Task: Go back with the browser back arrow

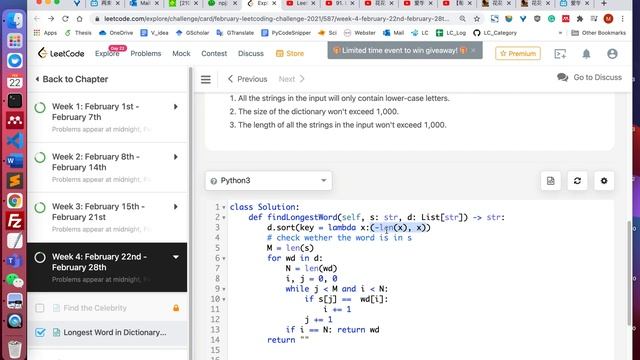Action: 37,19
